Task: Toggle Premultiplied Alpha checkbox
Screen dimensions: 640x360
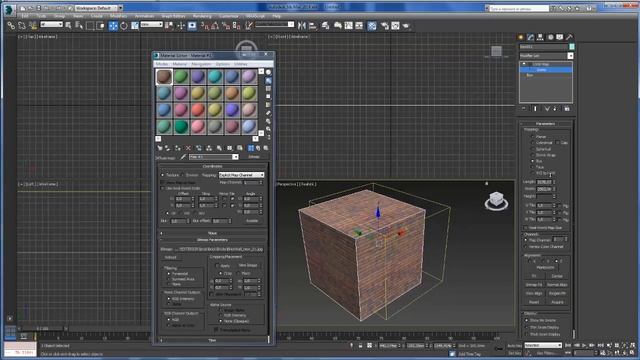Action: pos(216,330)
